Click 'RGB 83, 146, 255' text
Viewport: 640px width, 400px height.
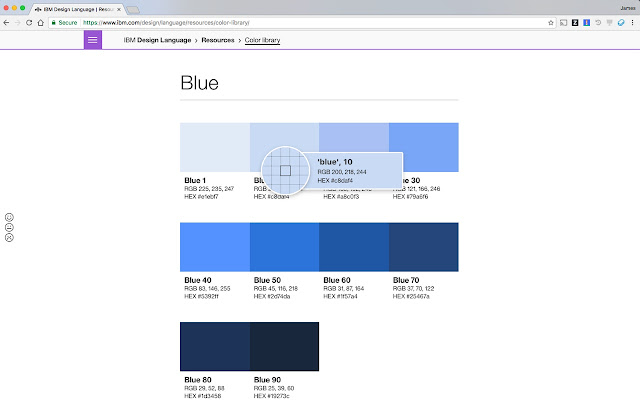pyautogui.click(x=207, y=288)
